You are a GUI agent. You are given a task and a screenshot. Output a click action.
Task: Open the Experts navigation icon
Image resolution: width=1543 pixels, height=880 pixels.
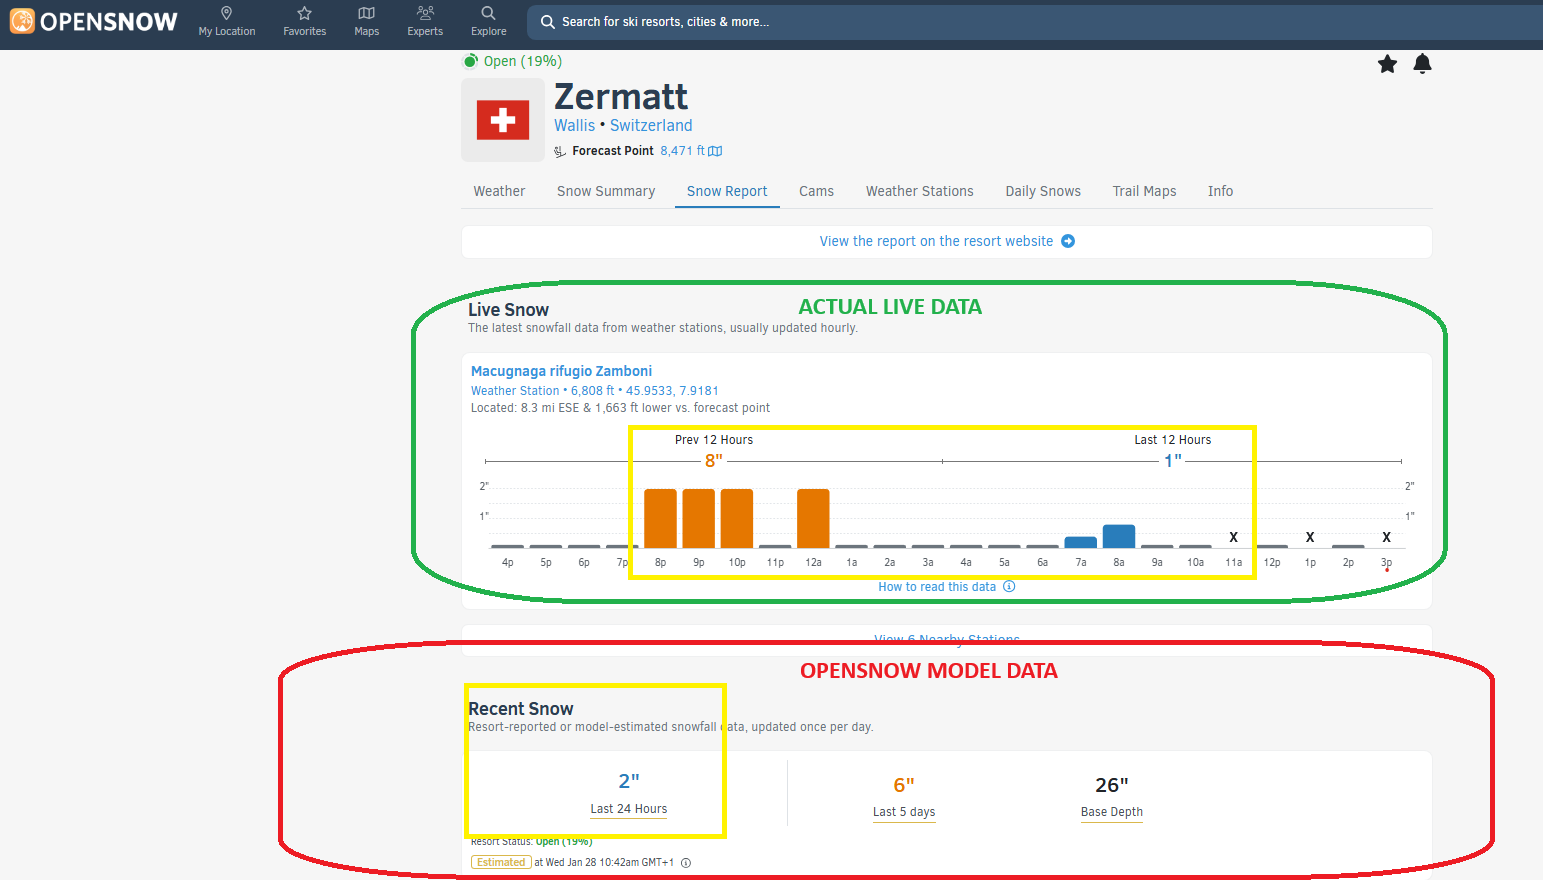coord(425,14)
